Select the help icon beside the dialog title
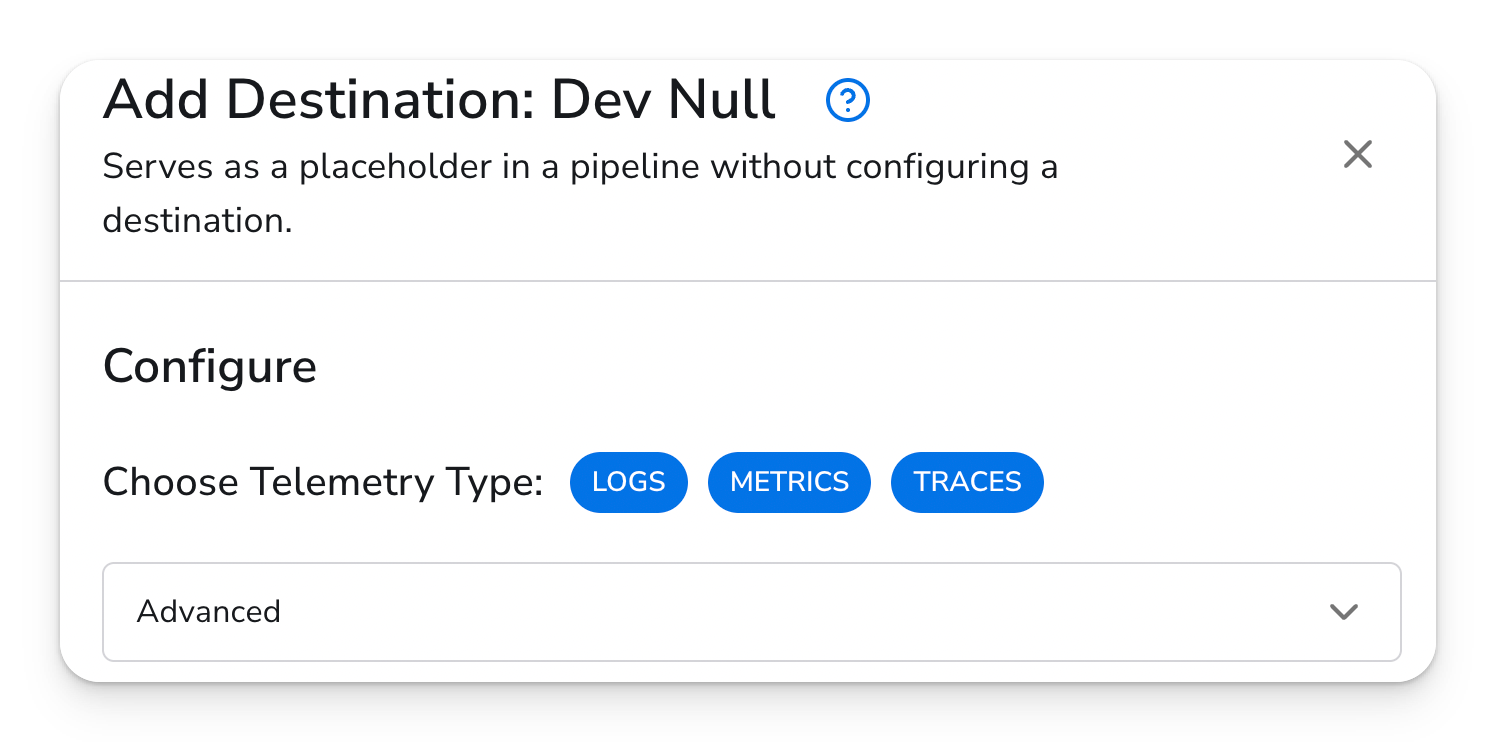This screenshot has width=1496, height=742. (847, 100)
